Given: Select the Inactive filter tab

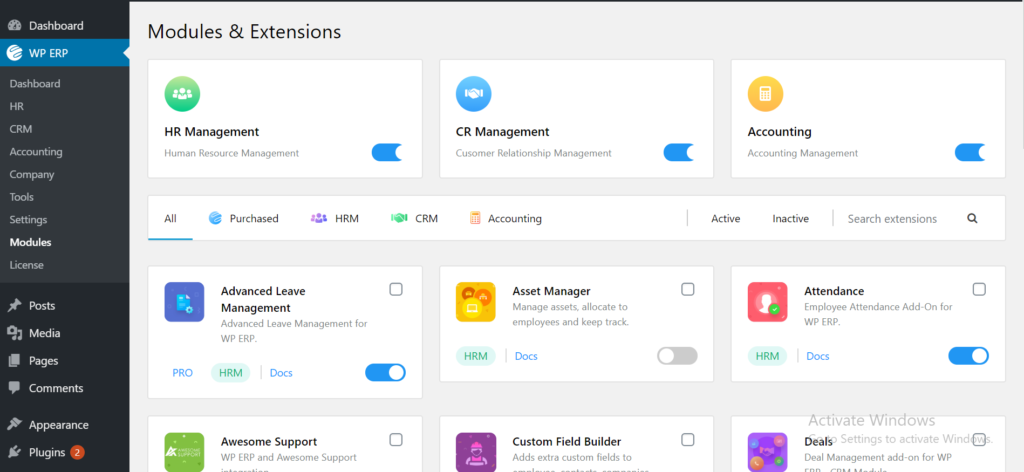Looking at the screenshot, I should click(790, 219).
